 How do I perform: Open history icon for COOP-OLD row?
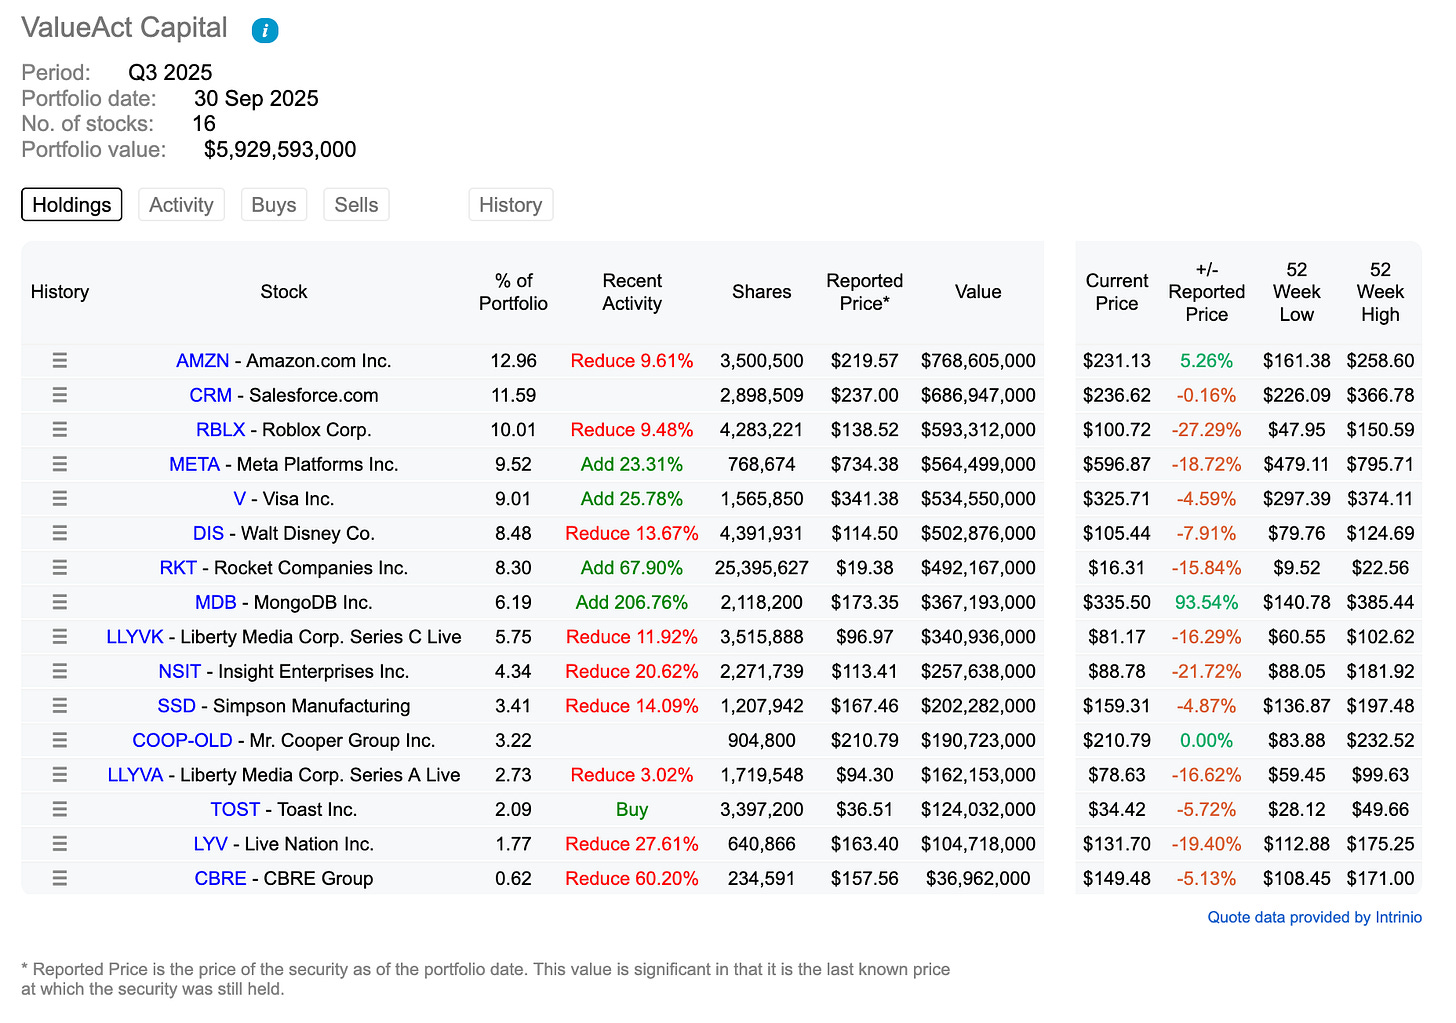tap(60, 740)
